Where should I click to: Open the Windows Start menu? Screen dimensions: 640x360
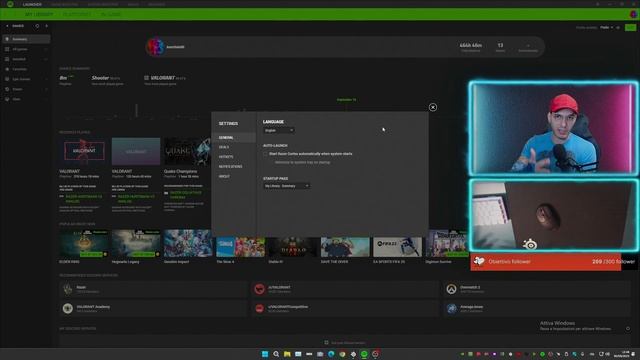click(x=265, y=354)
